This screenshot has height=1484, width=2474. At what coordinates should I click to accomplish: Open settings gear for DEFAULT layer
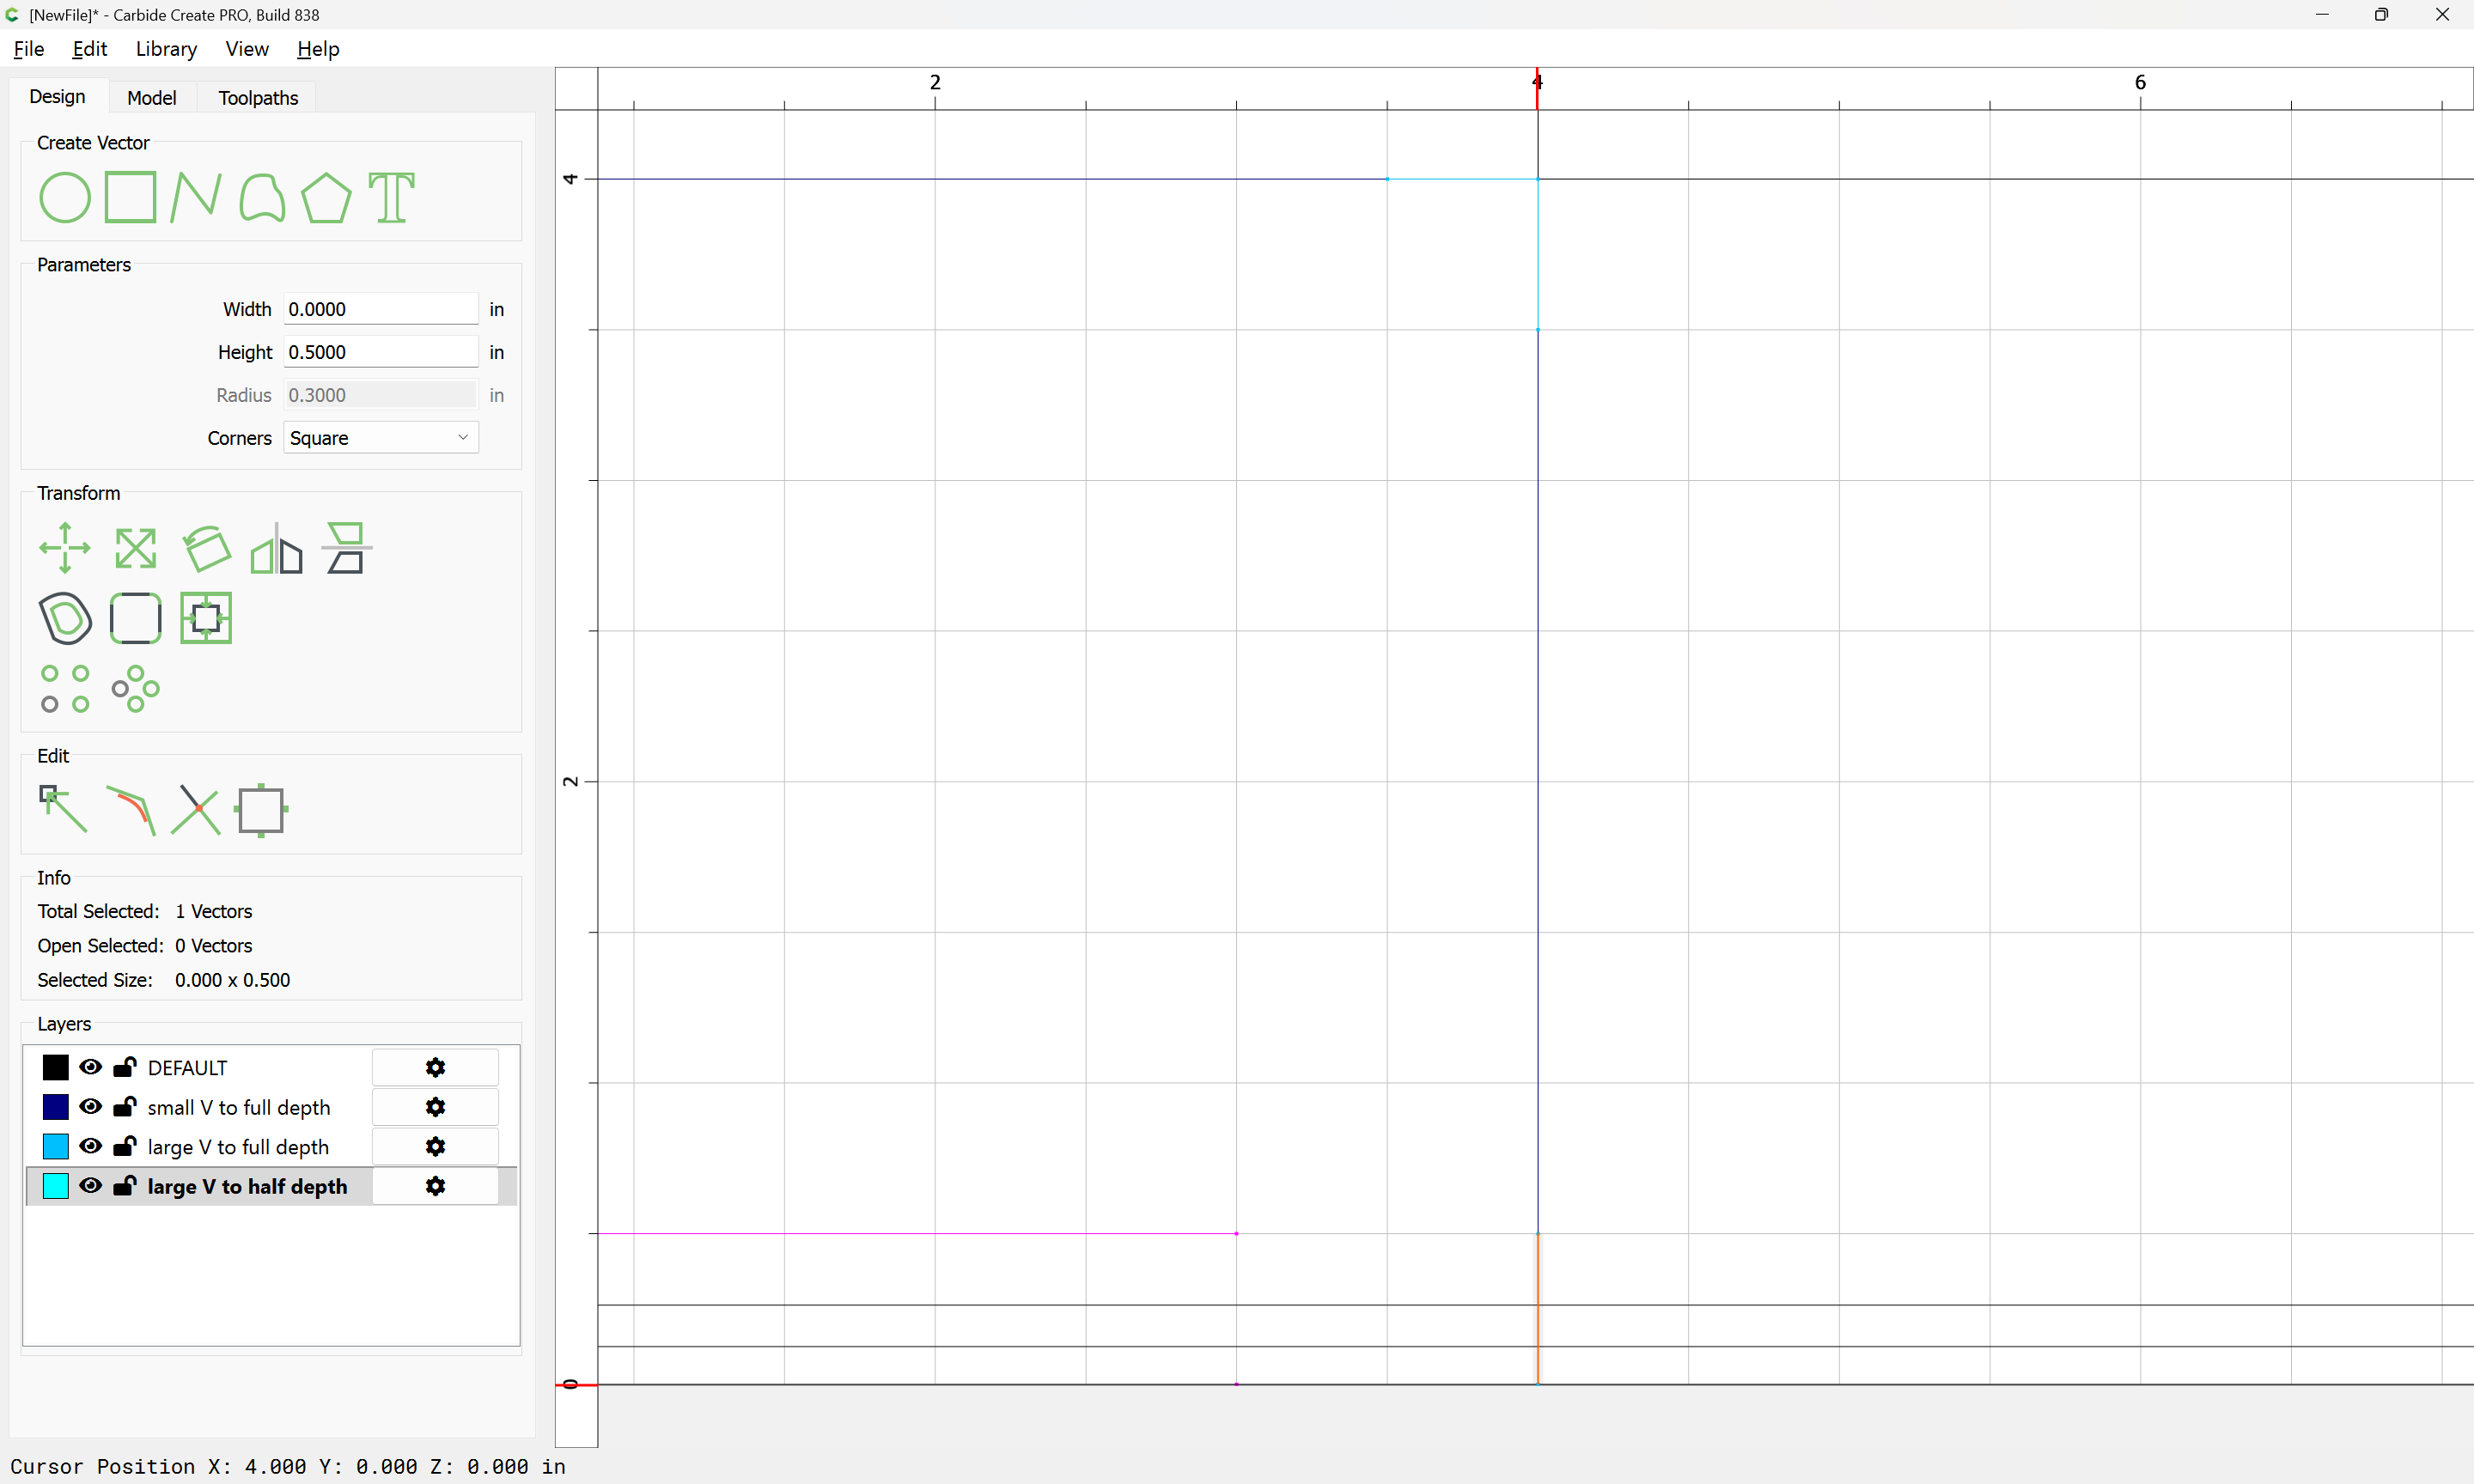pyautogui.click(x=435, y=1067)
